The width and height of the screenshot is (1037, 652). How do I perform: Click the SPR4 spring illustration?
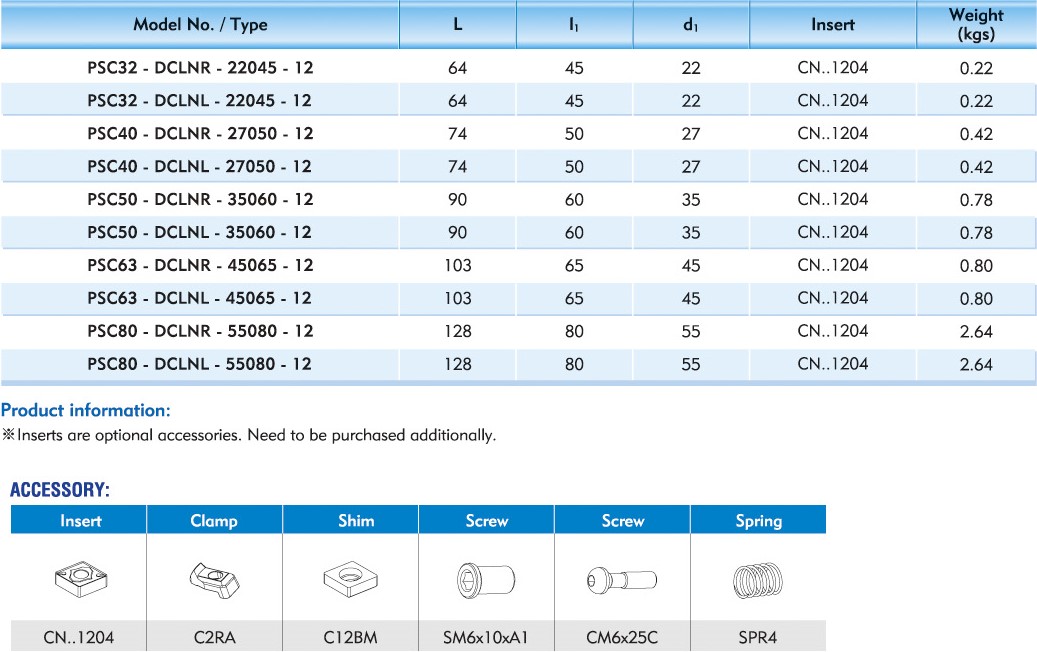(758, 581)
